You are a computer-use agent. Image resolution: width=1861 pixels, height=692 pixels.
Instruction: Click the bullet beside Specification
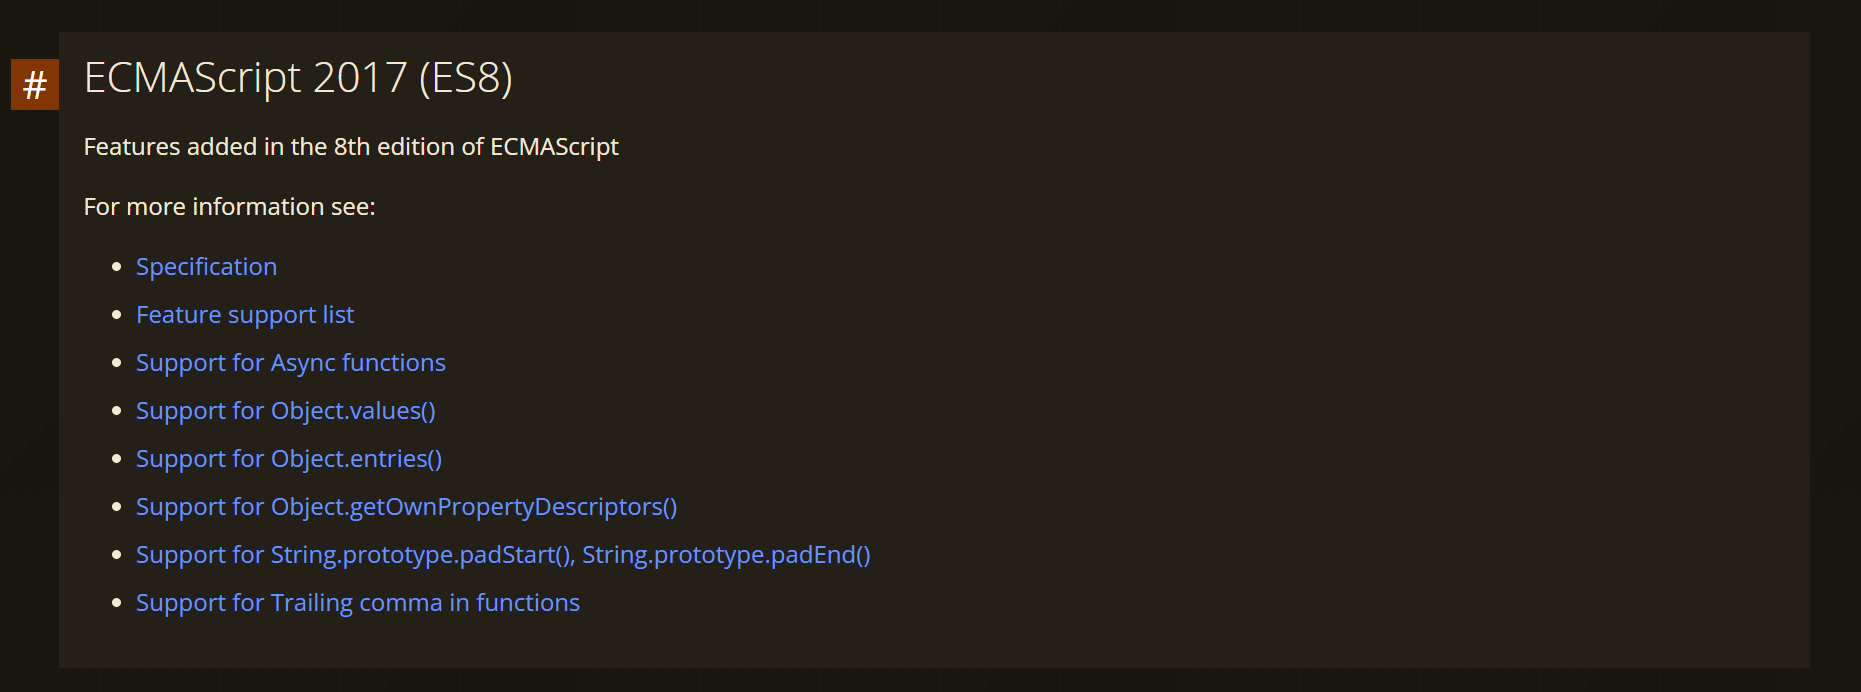pyautogui.click(x=117, y=267)
